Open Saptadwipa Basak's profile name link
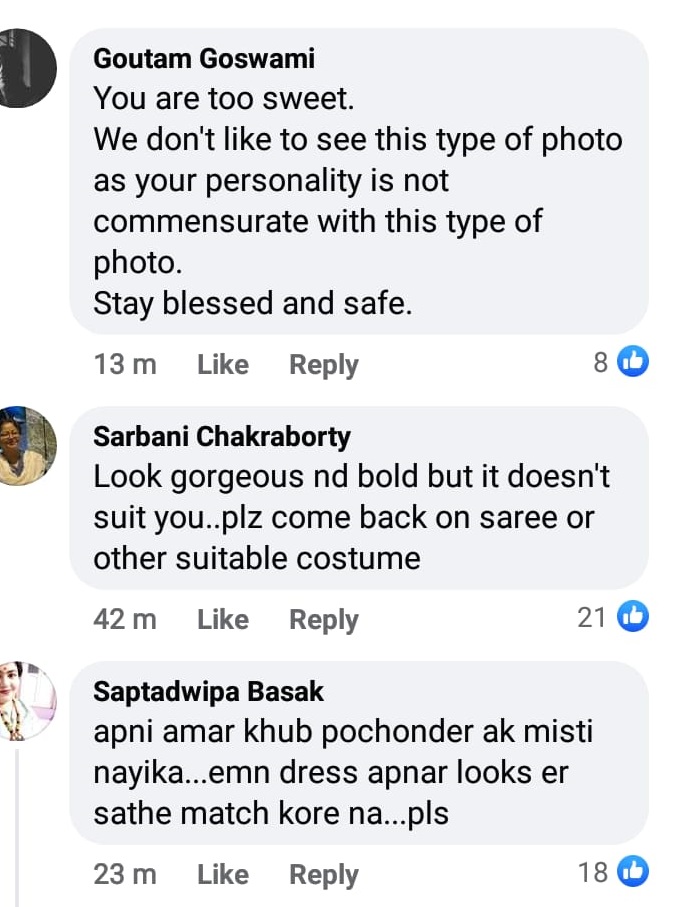 [208, 692]
